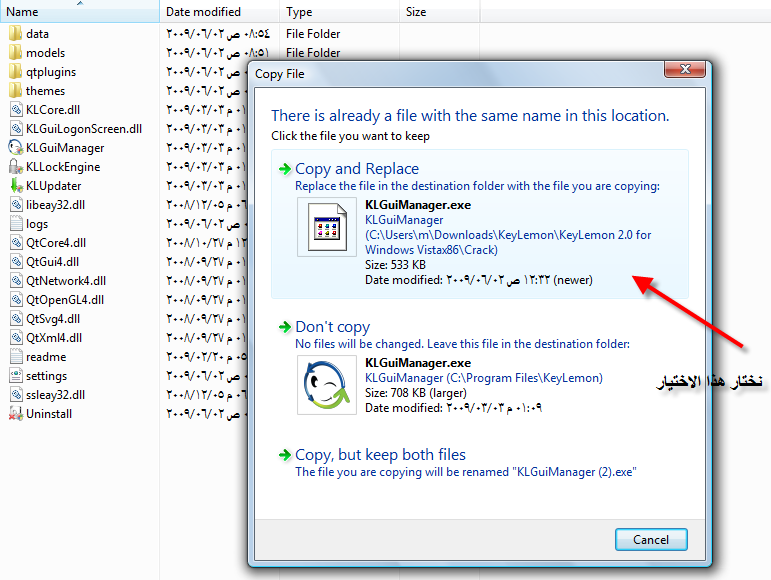
Task: Choose Copy and Replace option
Action: 480,224
